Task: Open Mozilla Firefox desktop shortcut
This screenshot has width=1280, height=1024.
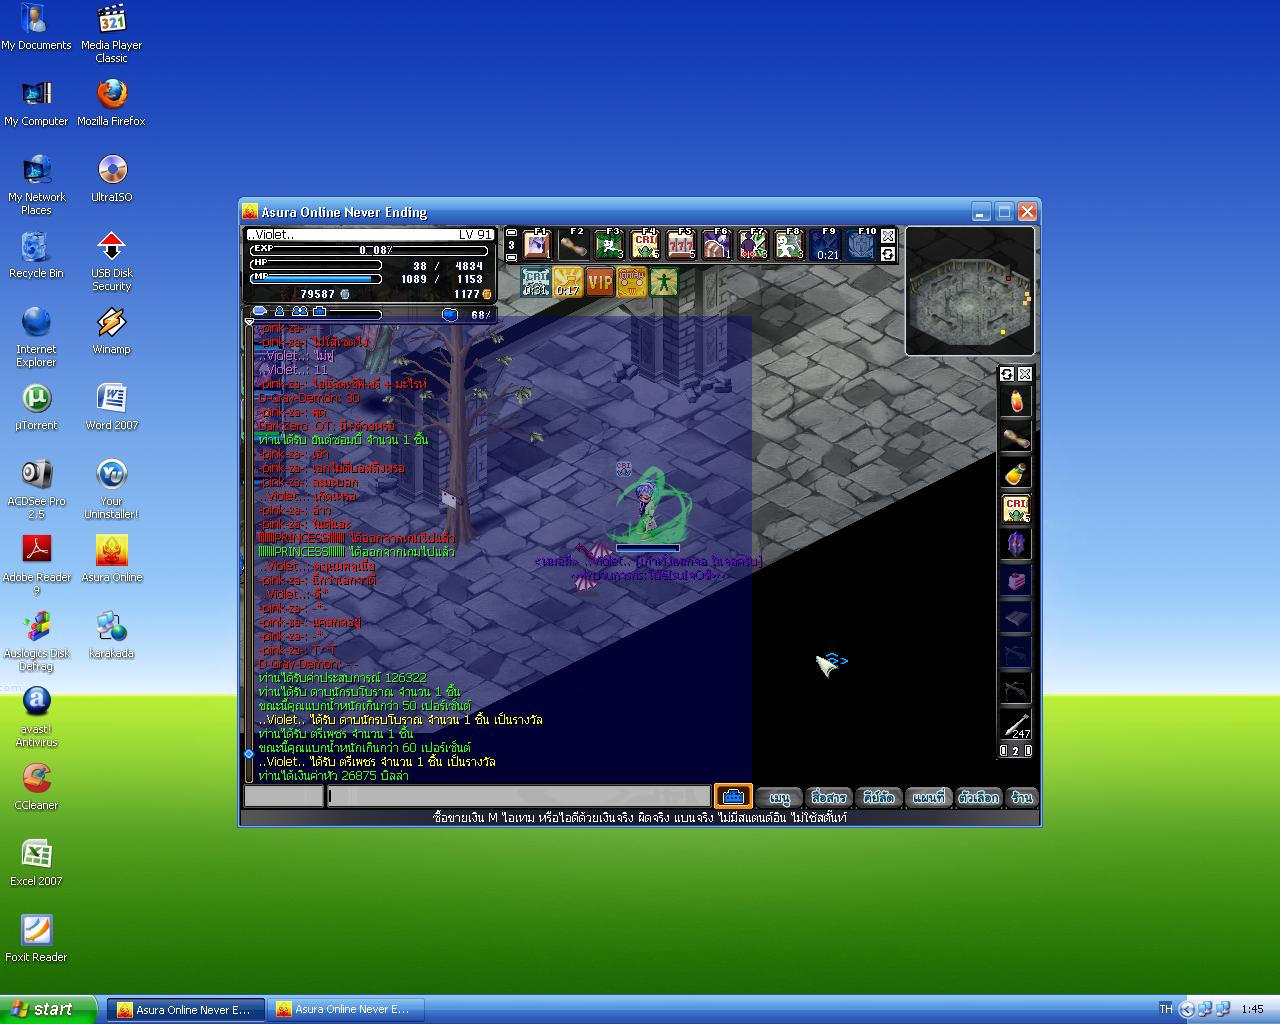Action: (x=112, y=95)
